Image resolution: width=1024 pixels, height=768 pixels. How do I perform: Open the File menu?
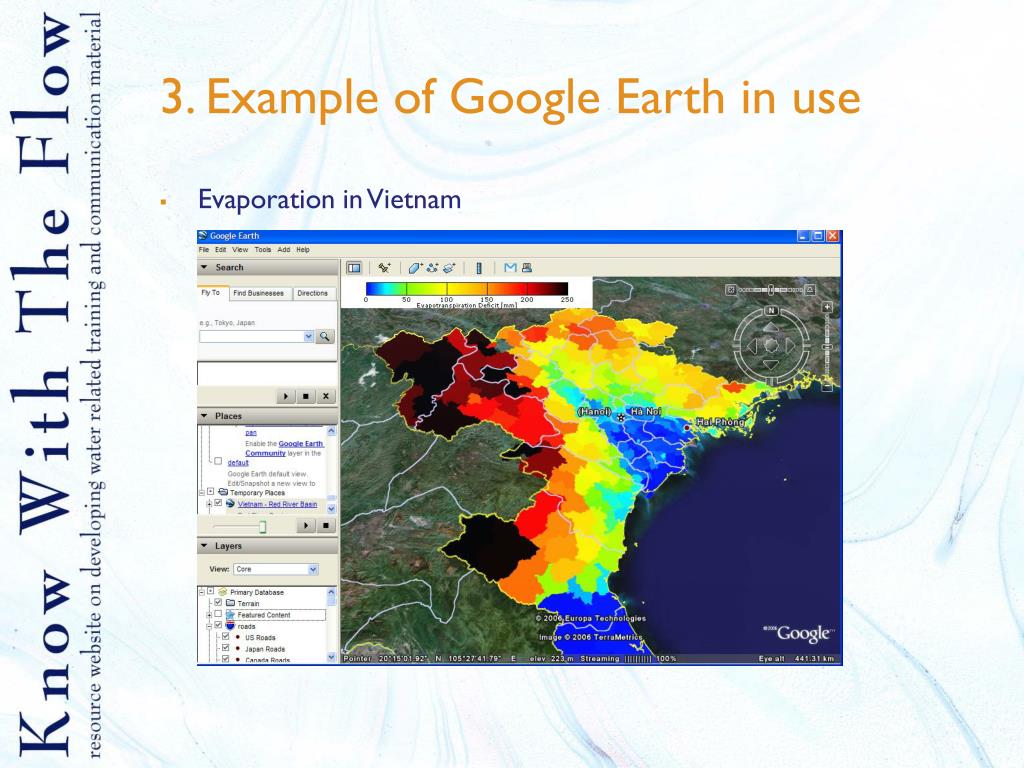tap(204, 249)
